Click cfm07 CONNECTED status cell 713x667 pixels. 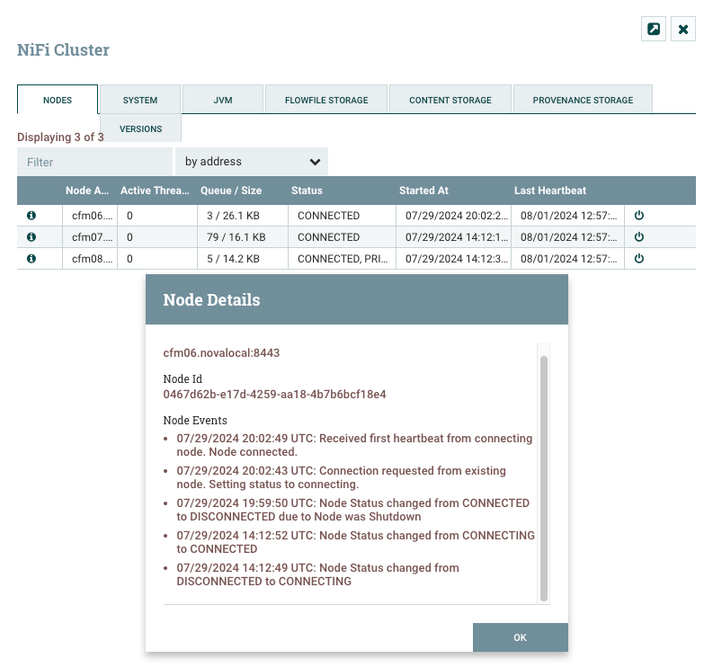[342, 237]
